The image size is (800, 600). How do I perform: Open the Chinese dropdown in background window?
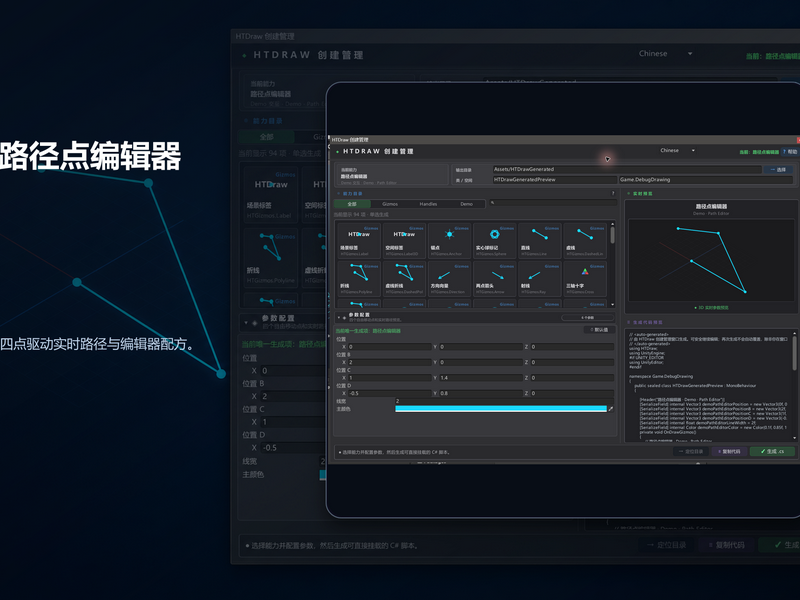[665, 54]
